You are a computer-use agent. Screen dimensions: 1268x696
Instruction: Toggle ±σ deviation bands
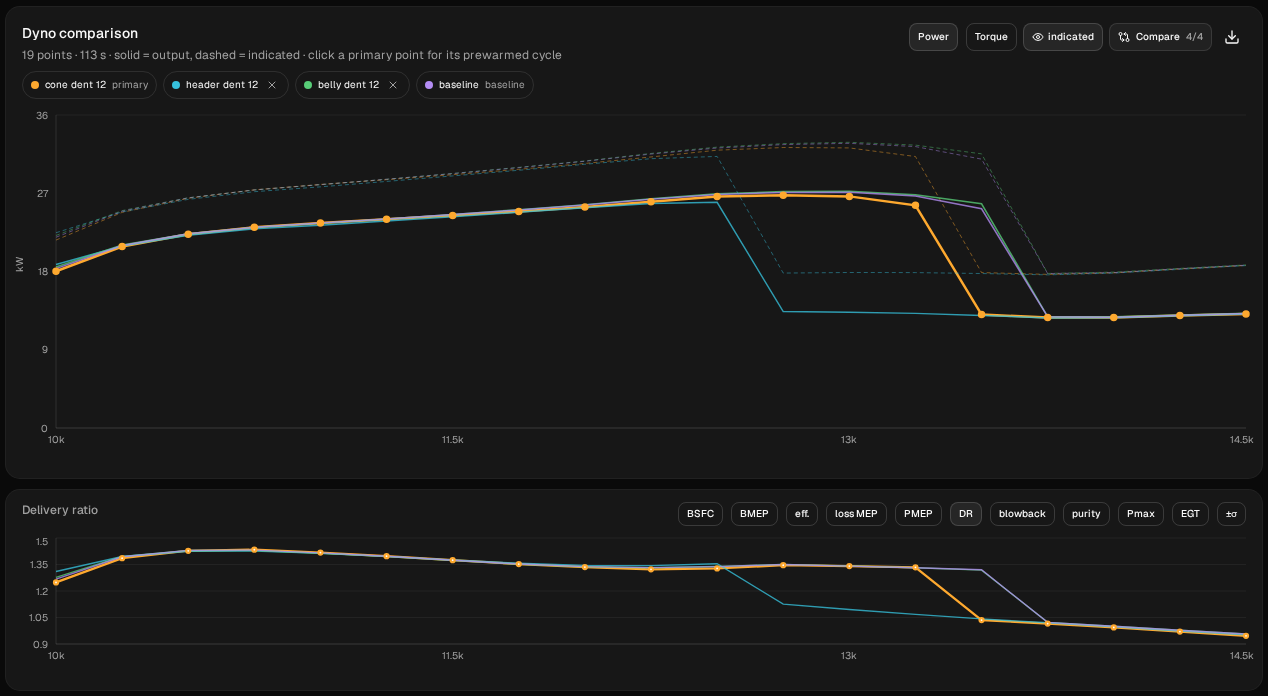1231,514
